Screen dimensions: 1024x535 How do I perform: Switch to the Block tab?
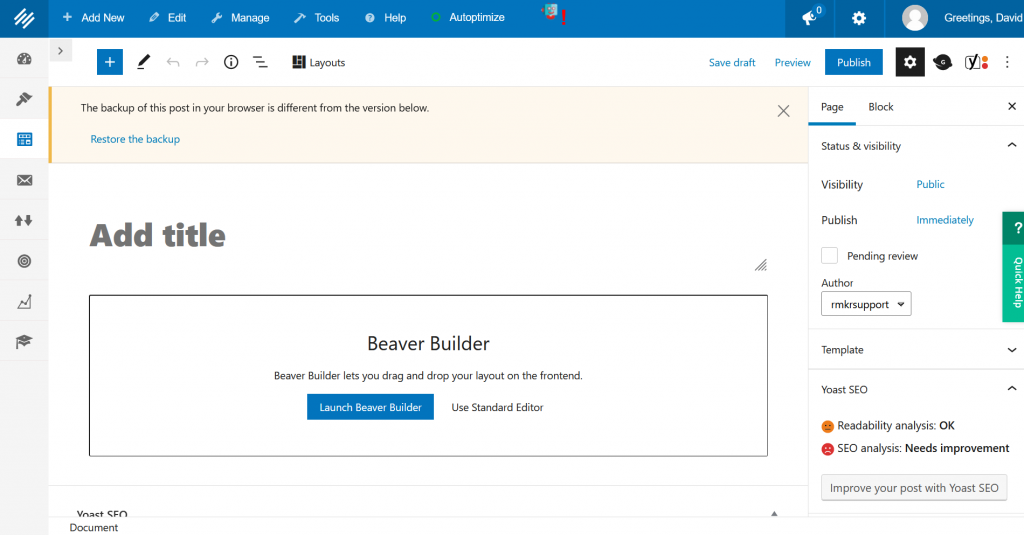tap(880, 106)
